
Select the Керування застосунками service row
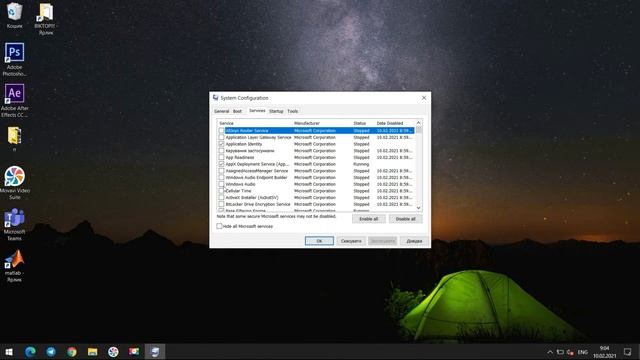(316, 151)
